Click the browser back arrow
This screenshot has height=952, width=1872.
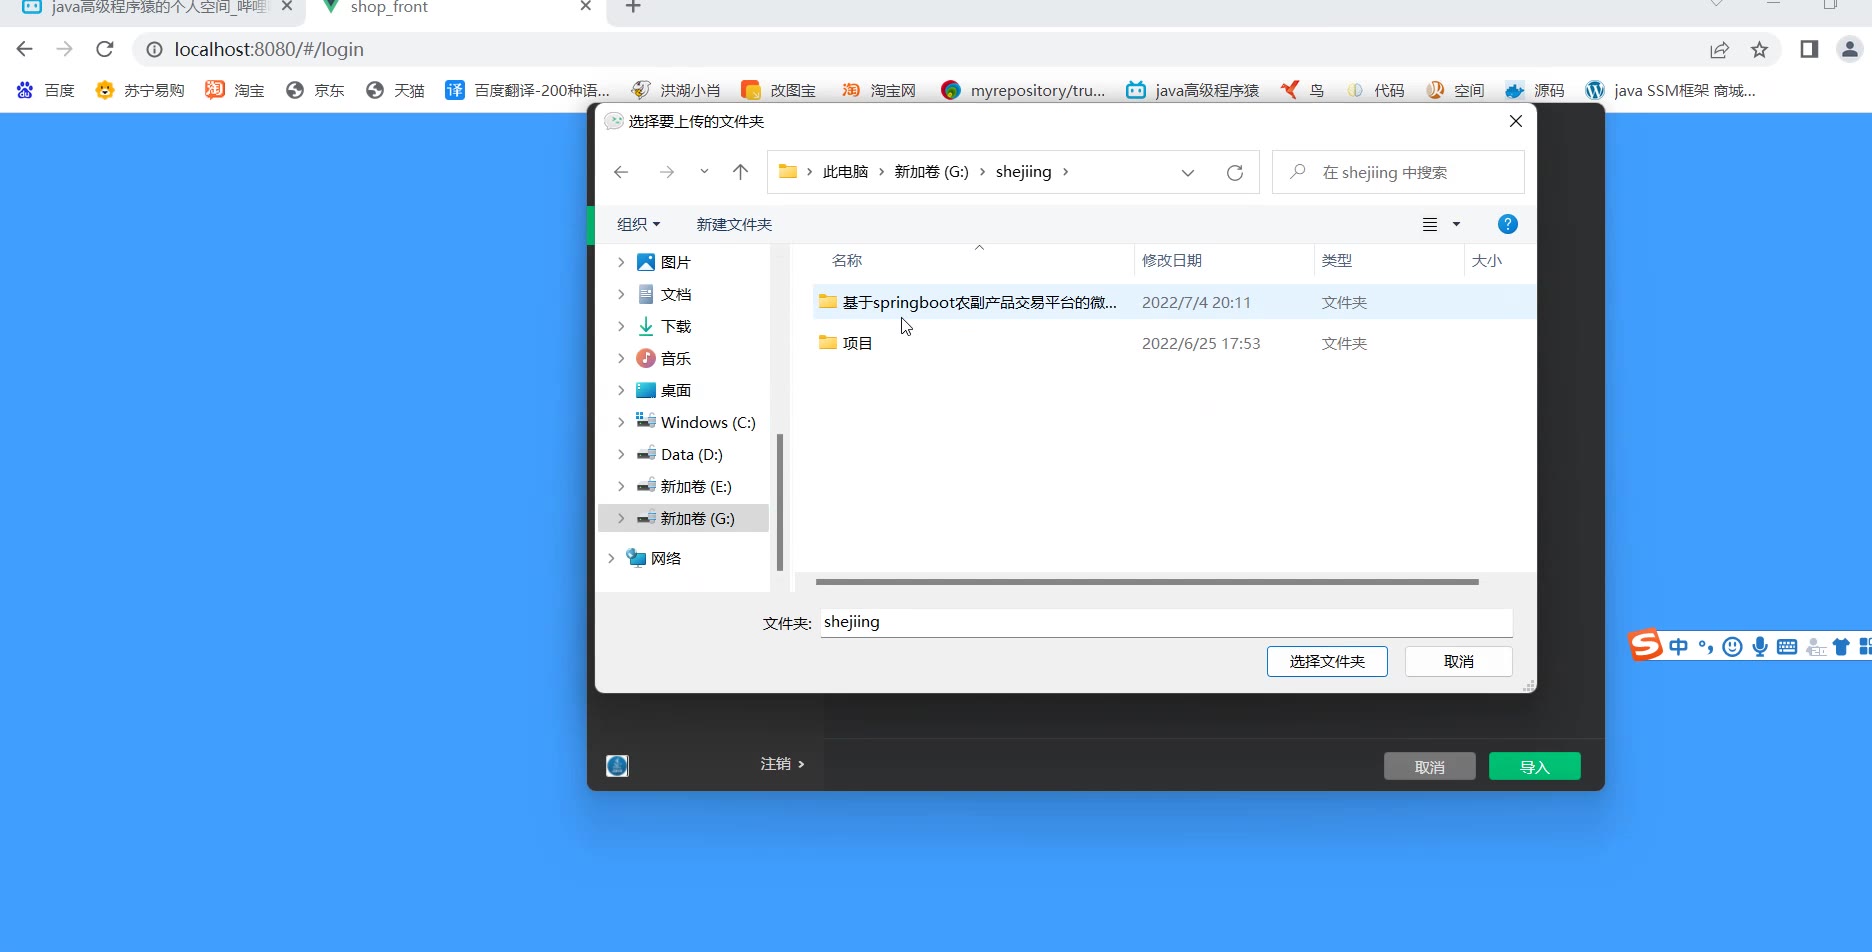pyautogui.click(x=25, y=49)
